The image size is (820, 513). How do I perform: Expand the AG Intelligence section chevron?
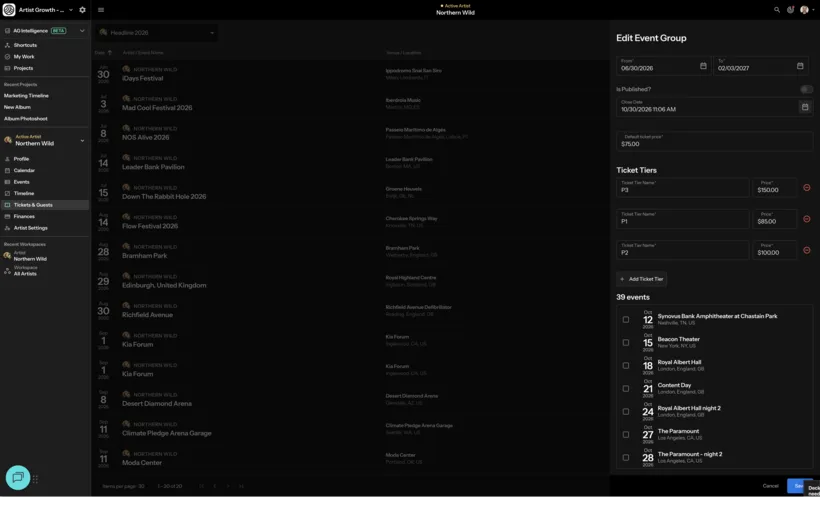coord(82,31)
